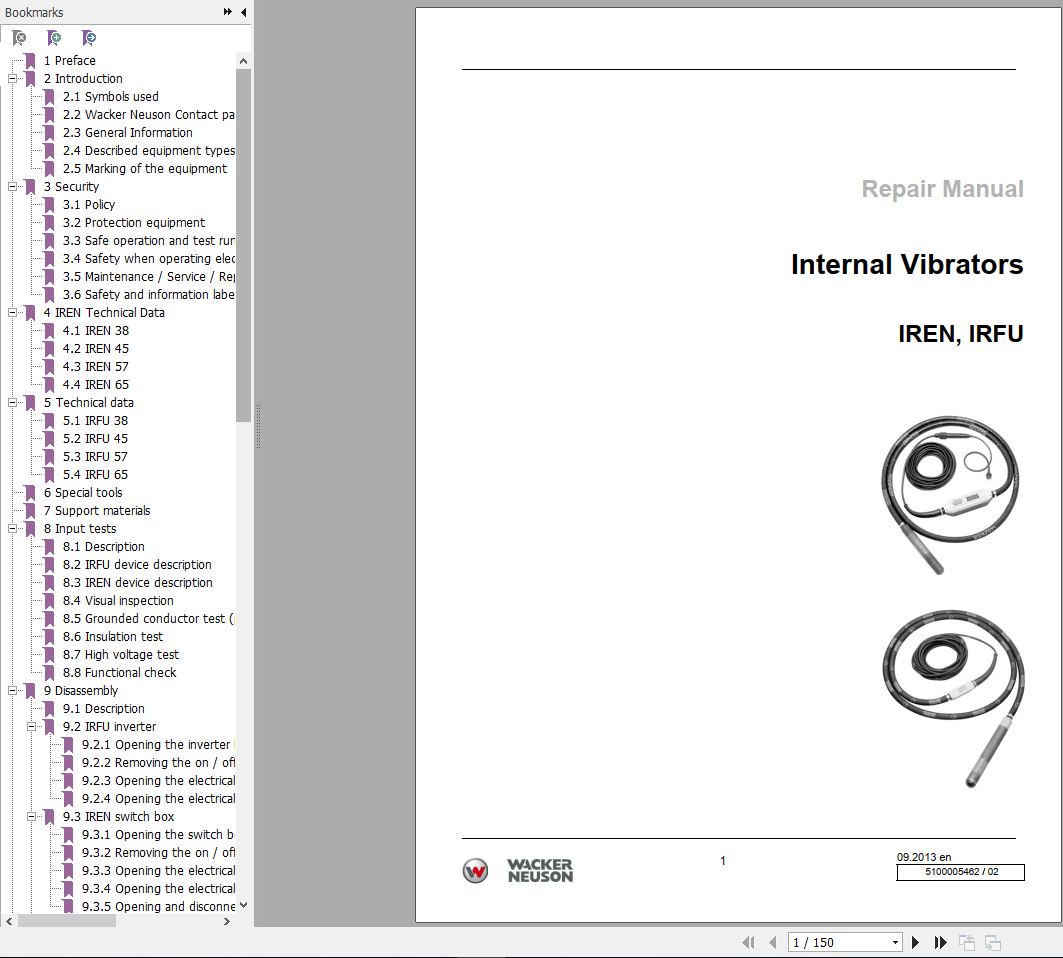Open the 5.2 IRFU 45 bookmark
1063x958 pixels.
click(95, 439)
